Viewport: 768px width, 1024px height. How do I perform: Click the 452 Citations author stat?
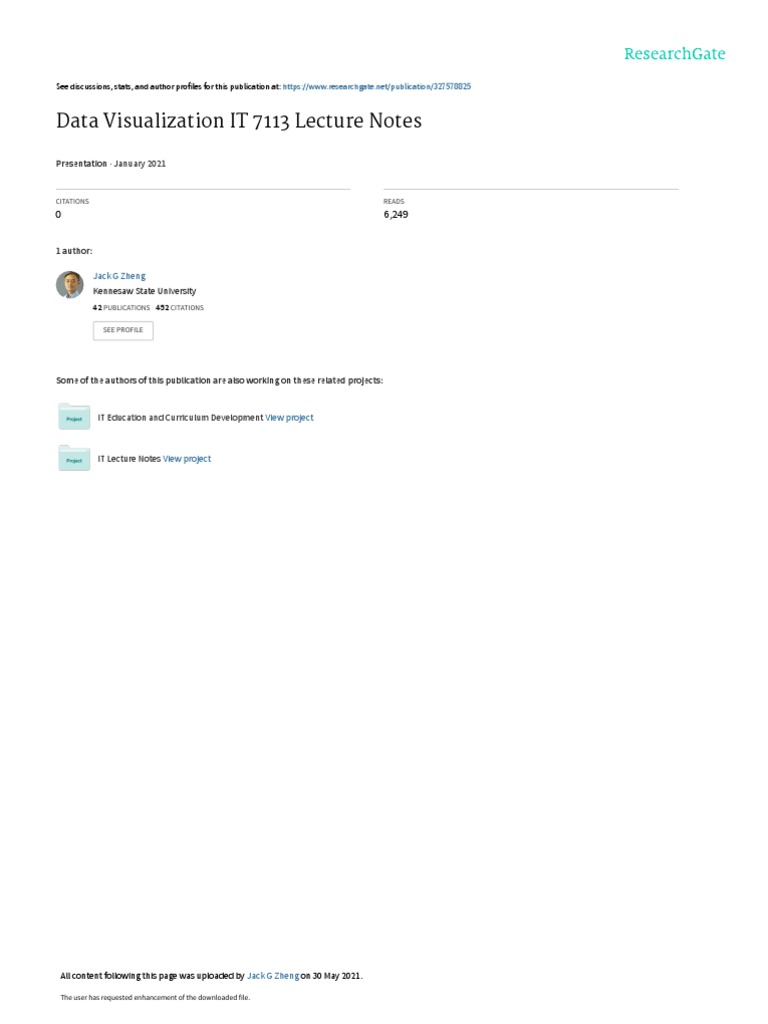point(180,308)
